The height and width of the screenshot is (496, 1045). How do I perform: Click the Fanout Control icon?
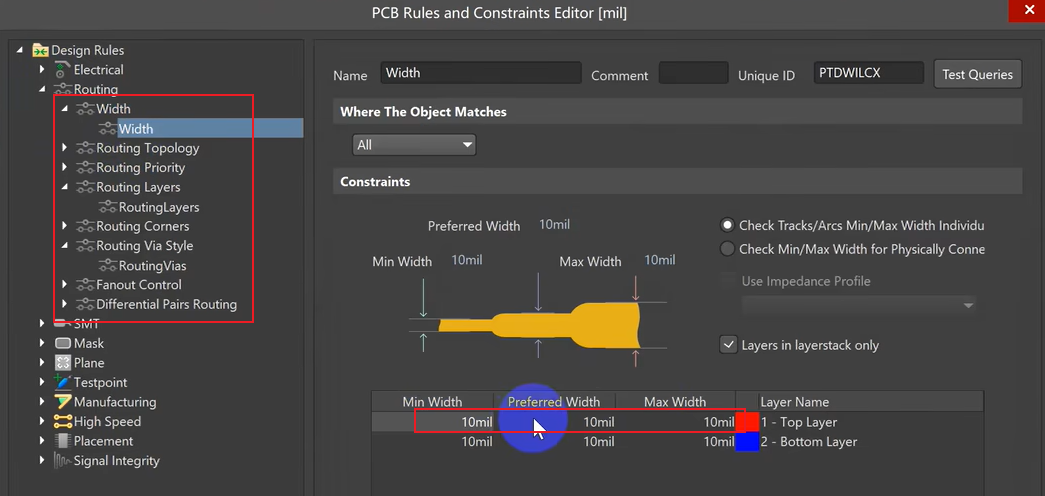[x=85, y=285]
